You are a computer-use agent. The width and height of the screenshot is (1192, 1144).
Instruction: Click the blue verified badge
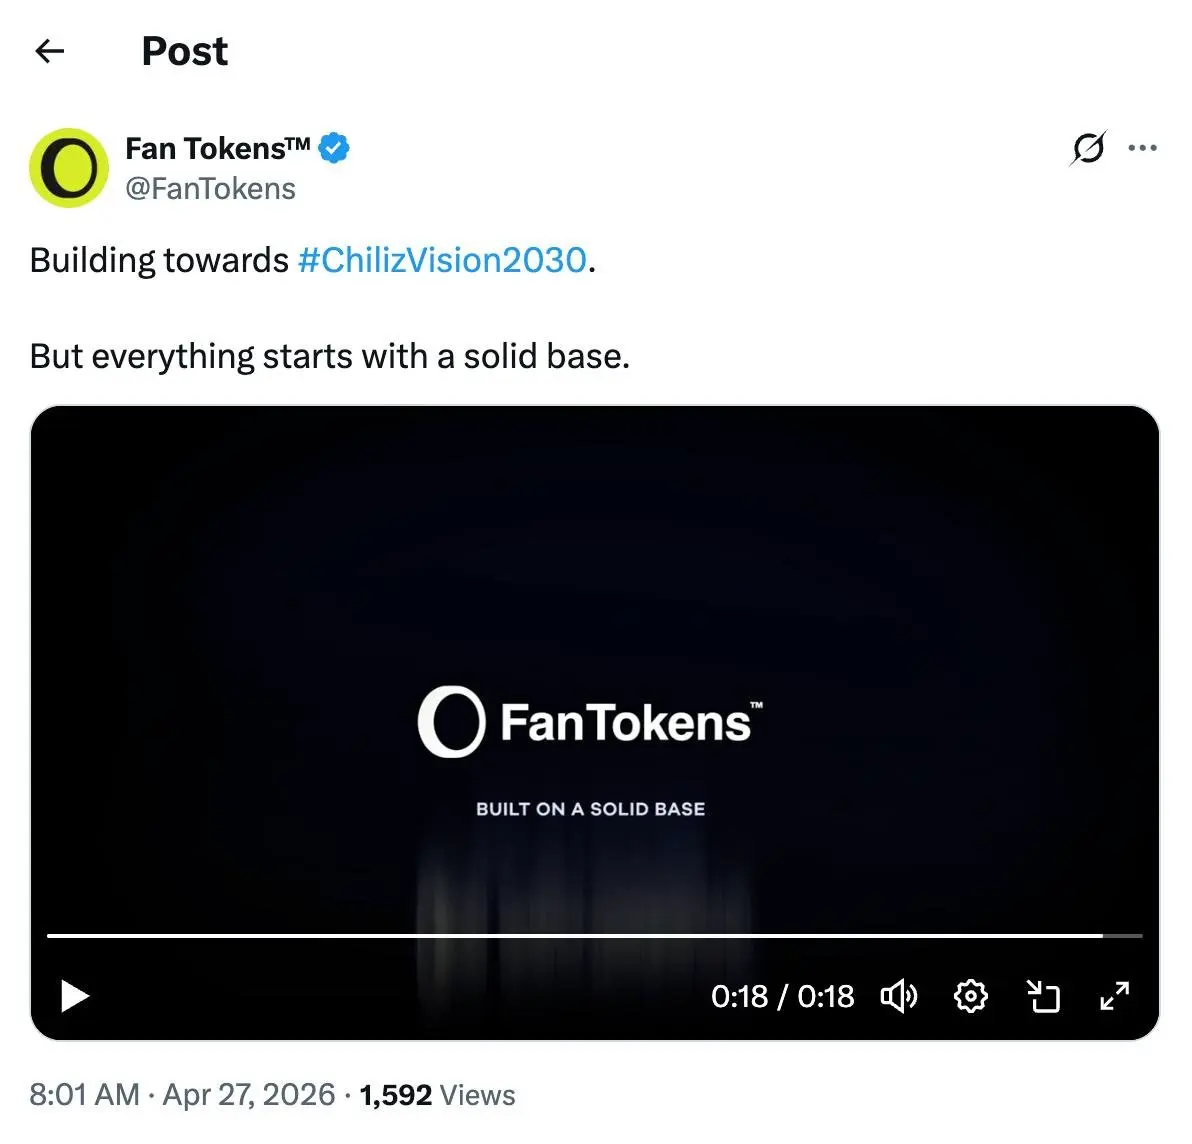pos(334,148)
